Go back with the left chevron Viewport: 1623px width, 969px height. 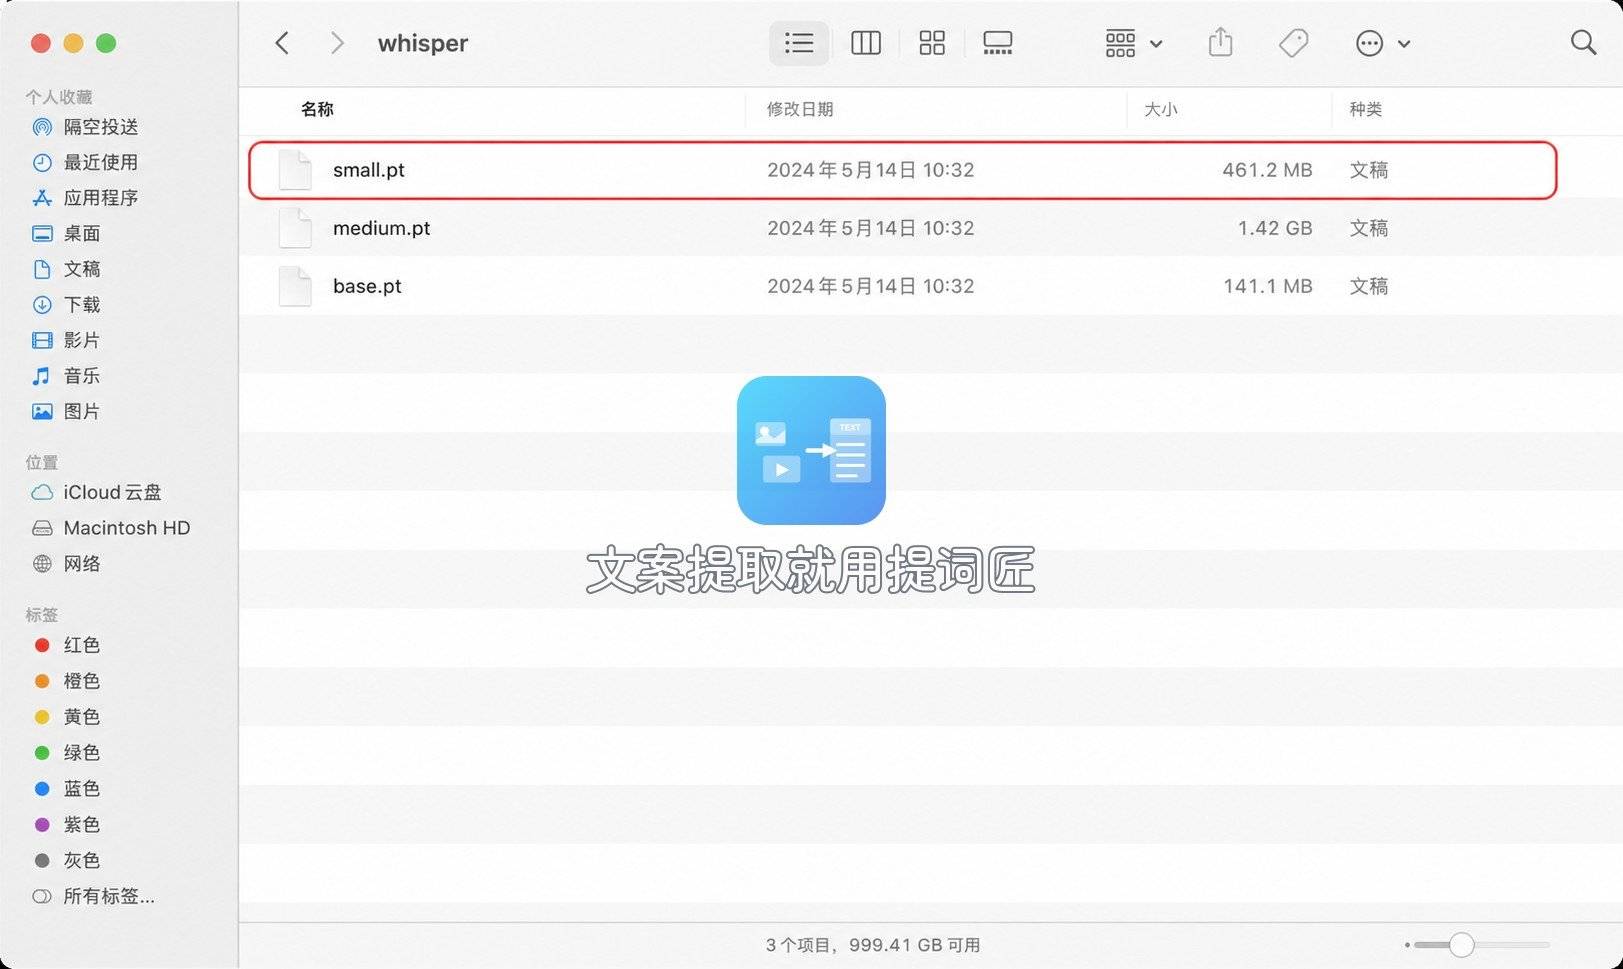click(282, 43)
